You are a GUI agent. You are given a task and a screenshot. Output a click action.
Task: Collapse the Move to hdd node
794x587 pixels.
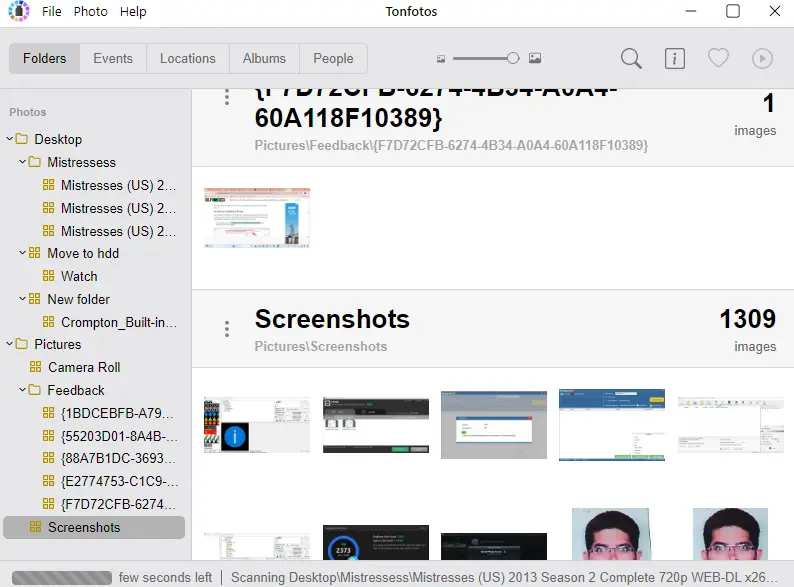point(22,252)
